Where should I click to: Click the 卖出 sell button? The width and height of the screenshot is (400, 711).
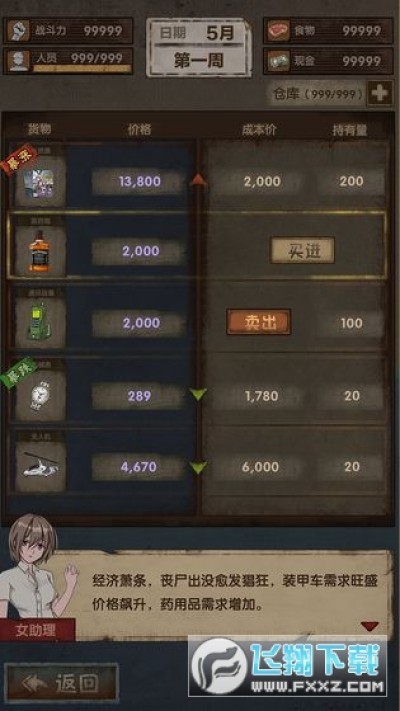point(259,322)
